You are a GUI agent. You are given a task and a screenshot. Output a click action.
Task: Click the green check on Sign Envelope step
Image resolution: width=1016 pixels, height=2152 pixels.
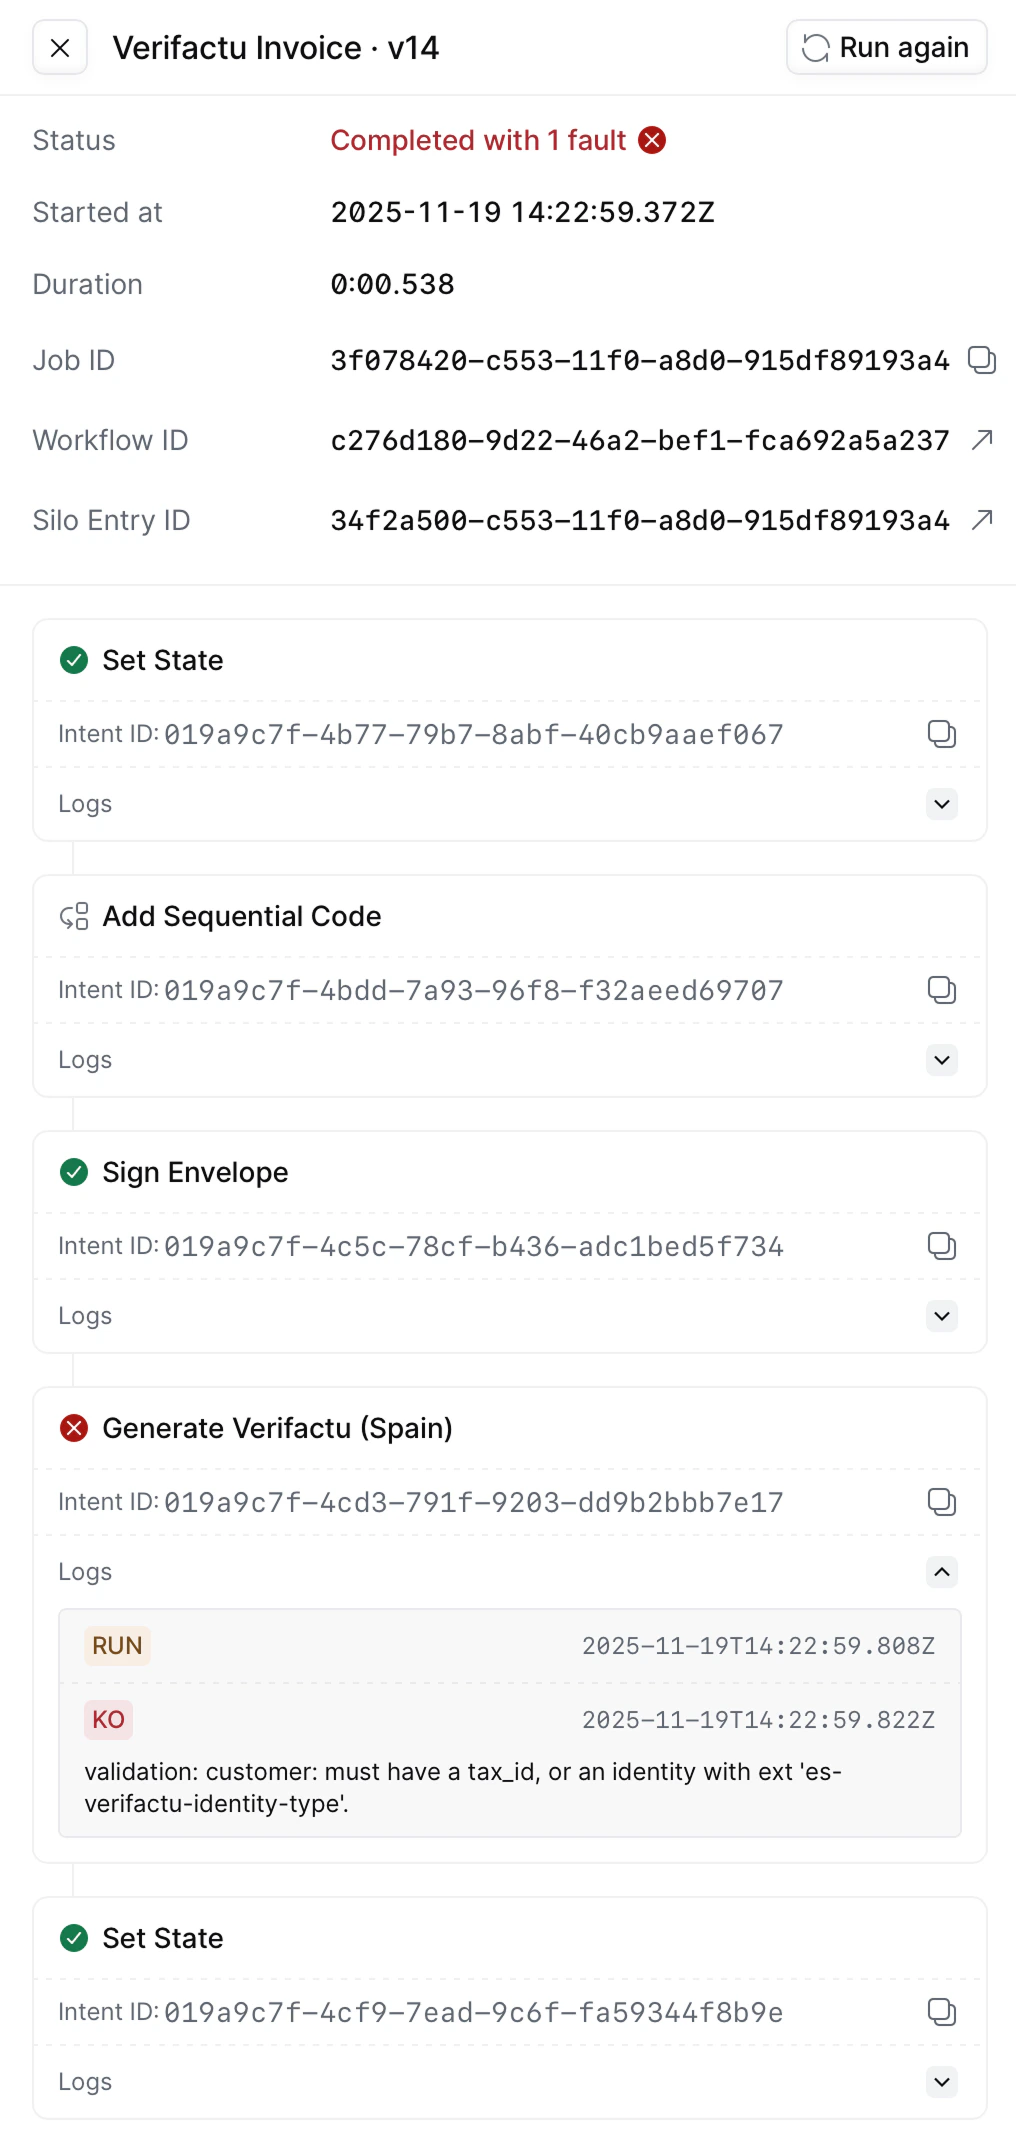coord(74,1172)
